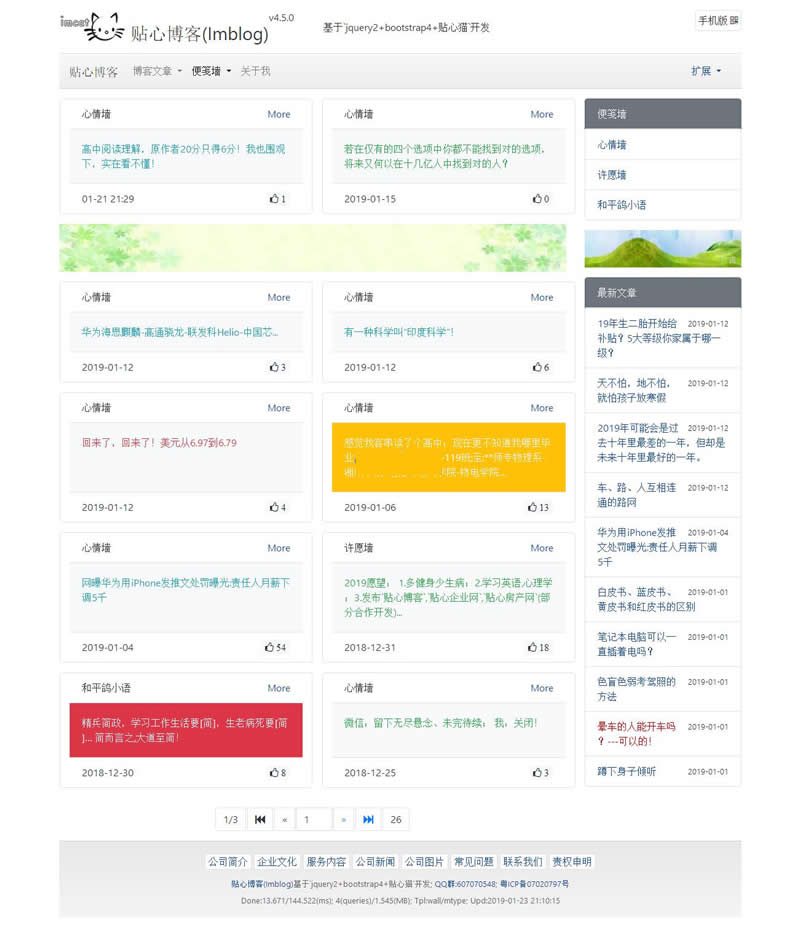Open article 车、路、人互相连通的路网
The height and width of the screenshot is (927, 800).
coord(636,495)
